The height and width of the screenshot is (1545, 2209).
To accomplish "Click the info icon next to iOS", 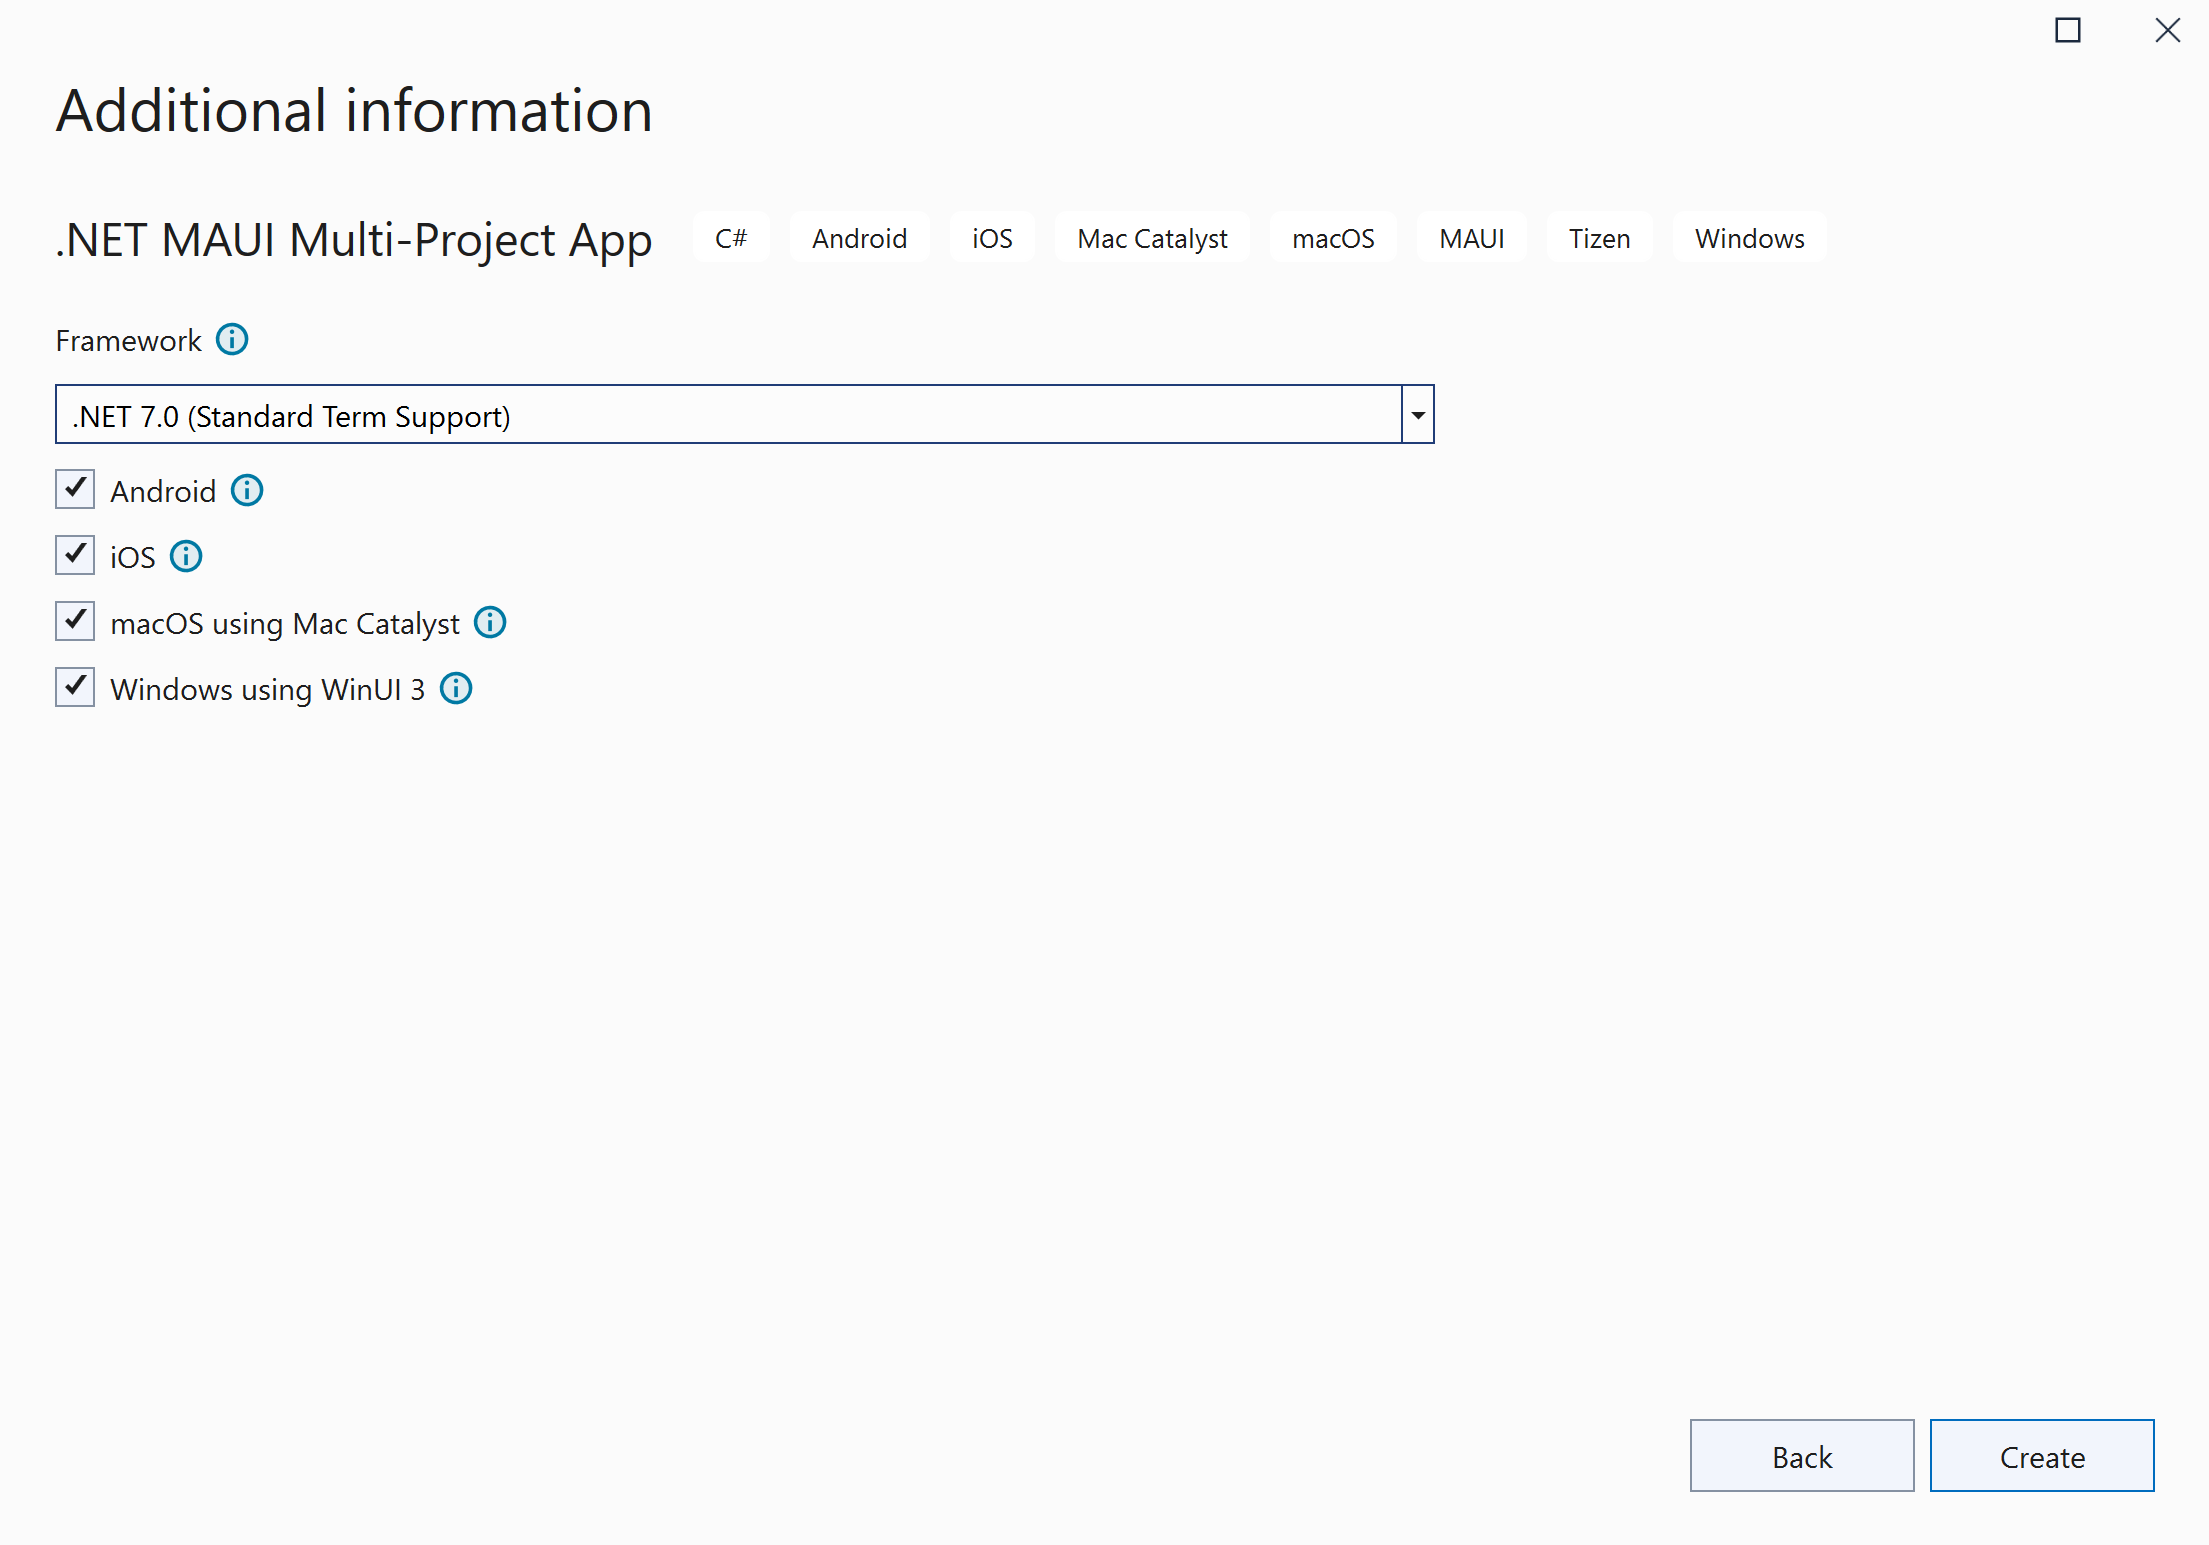I will 186,556.
